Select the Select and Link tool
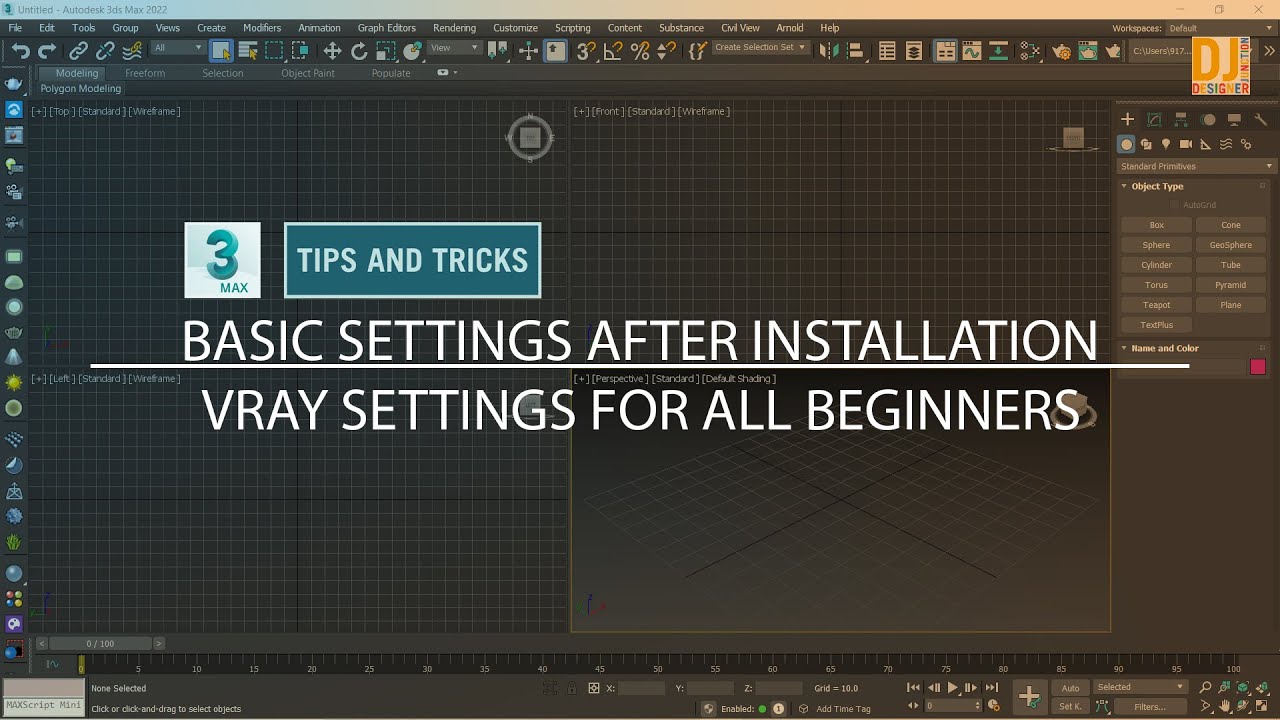The image size is (1280, 720). coord(78,51)
